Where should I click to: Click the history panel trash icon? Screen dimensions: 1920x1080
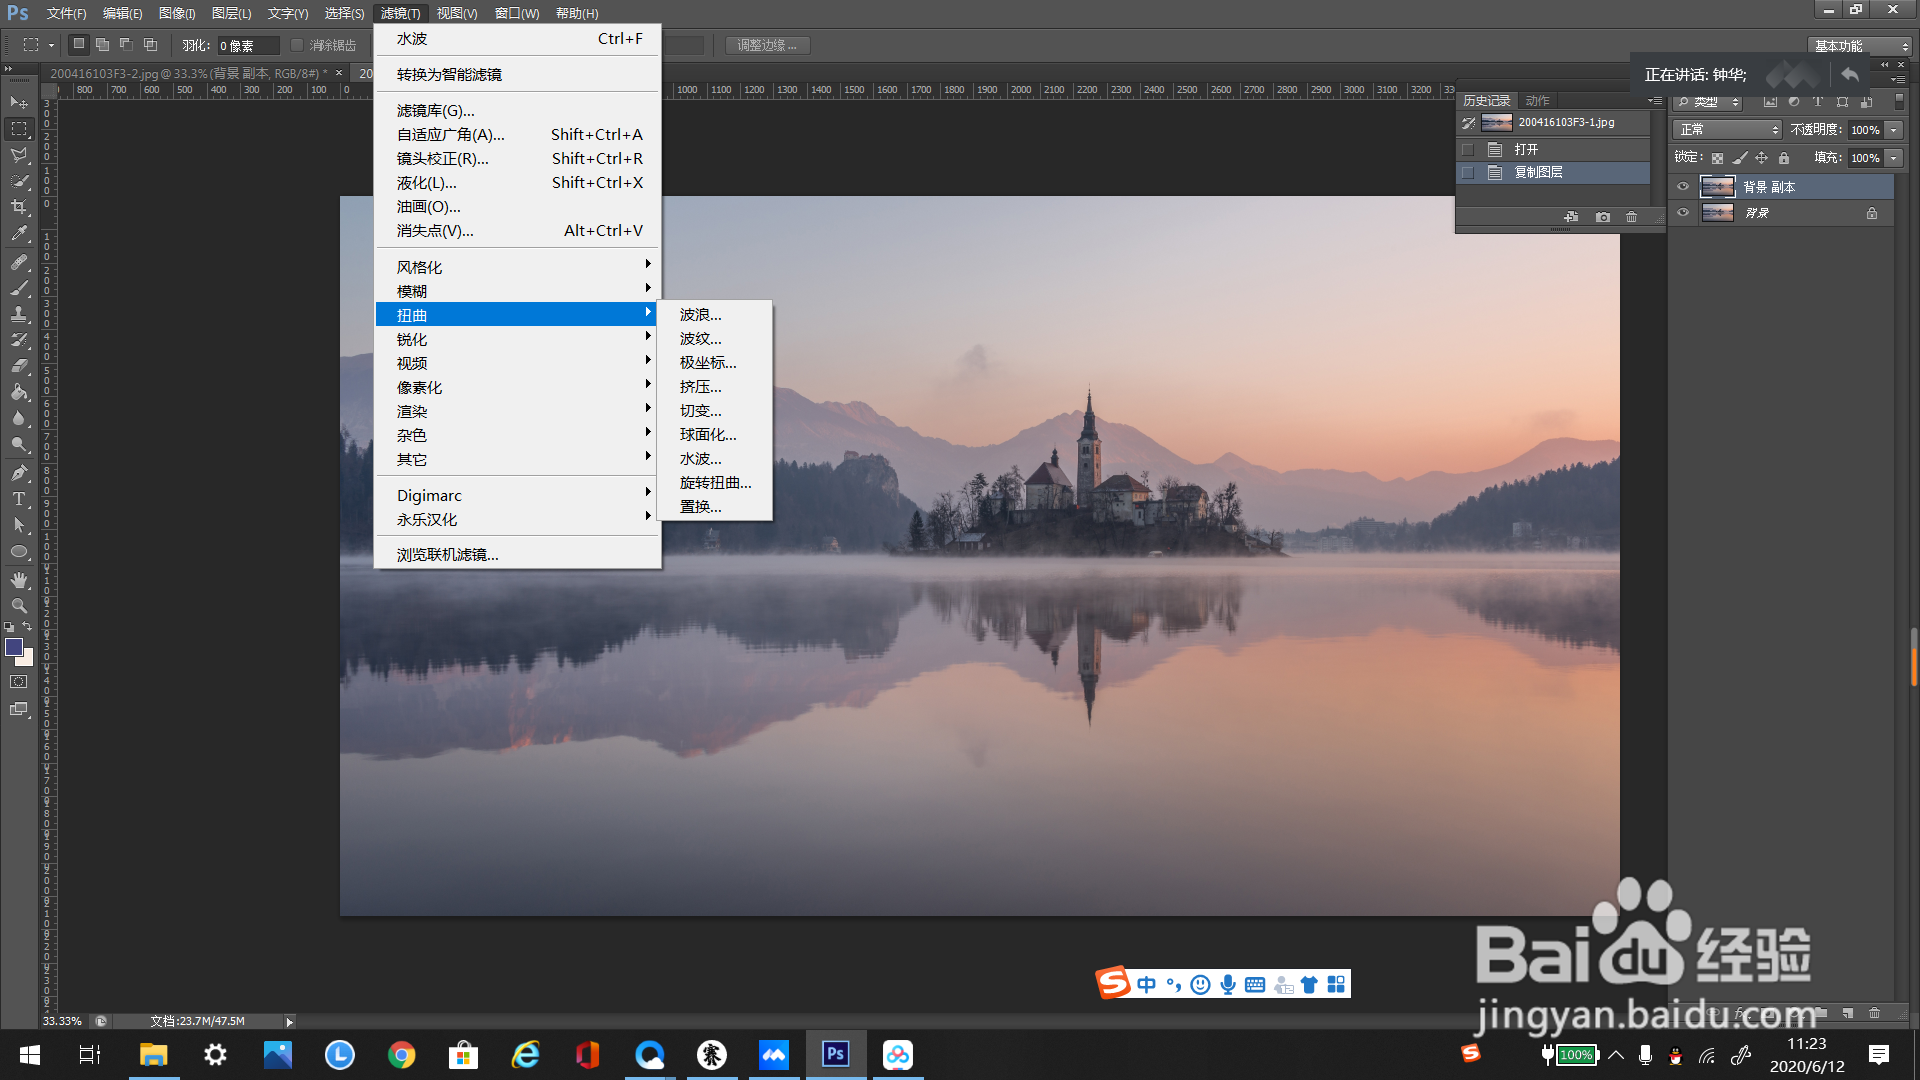pos(1632,217)
